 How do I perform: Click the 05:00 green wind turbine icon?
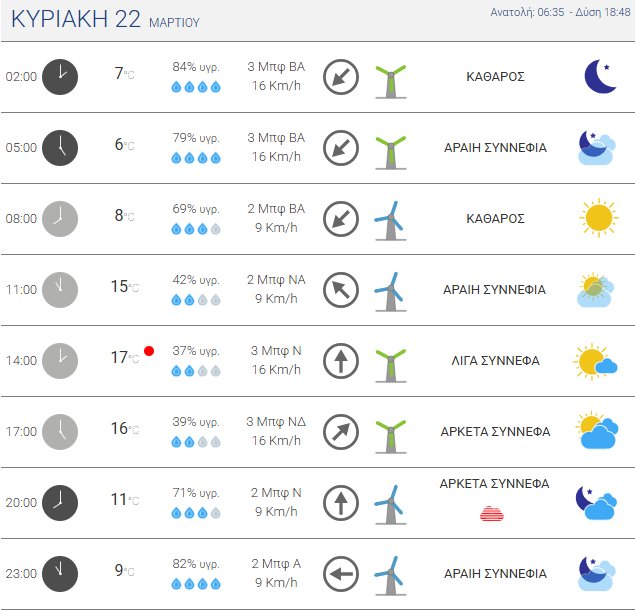pos(390,148)
